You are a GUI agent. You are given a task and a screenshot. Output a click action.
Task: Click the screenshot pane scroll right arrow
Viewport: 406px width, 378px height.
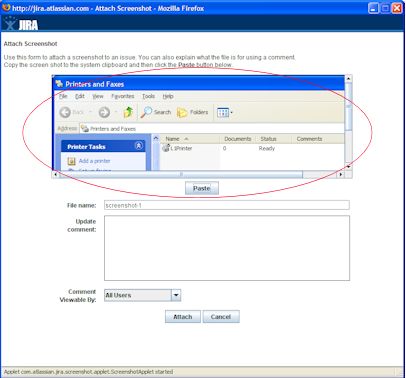click(340, 174)
